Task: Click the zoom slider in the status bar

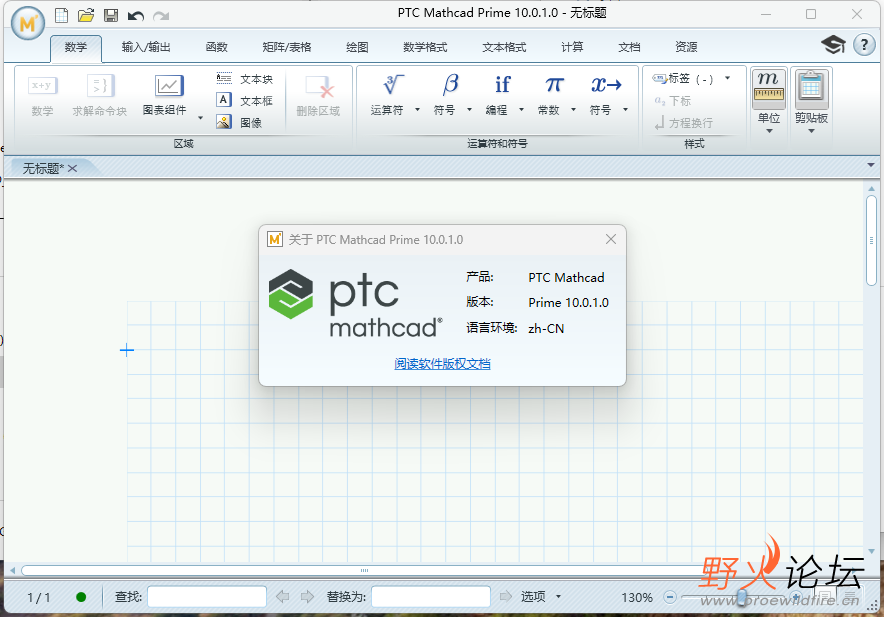Action: (741, 597)
